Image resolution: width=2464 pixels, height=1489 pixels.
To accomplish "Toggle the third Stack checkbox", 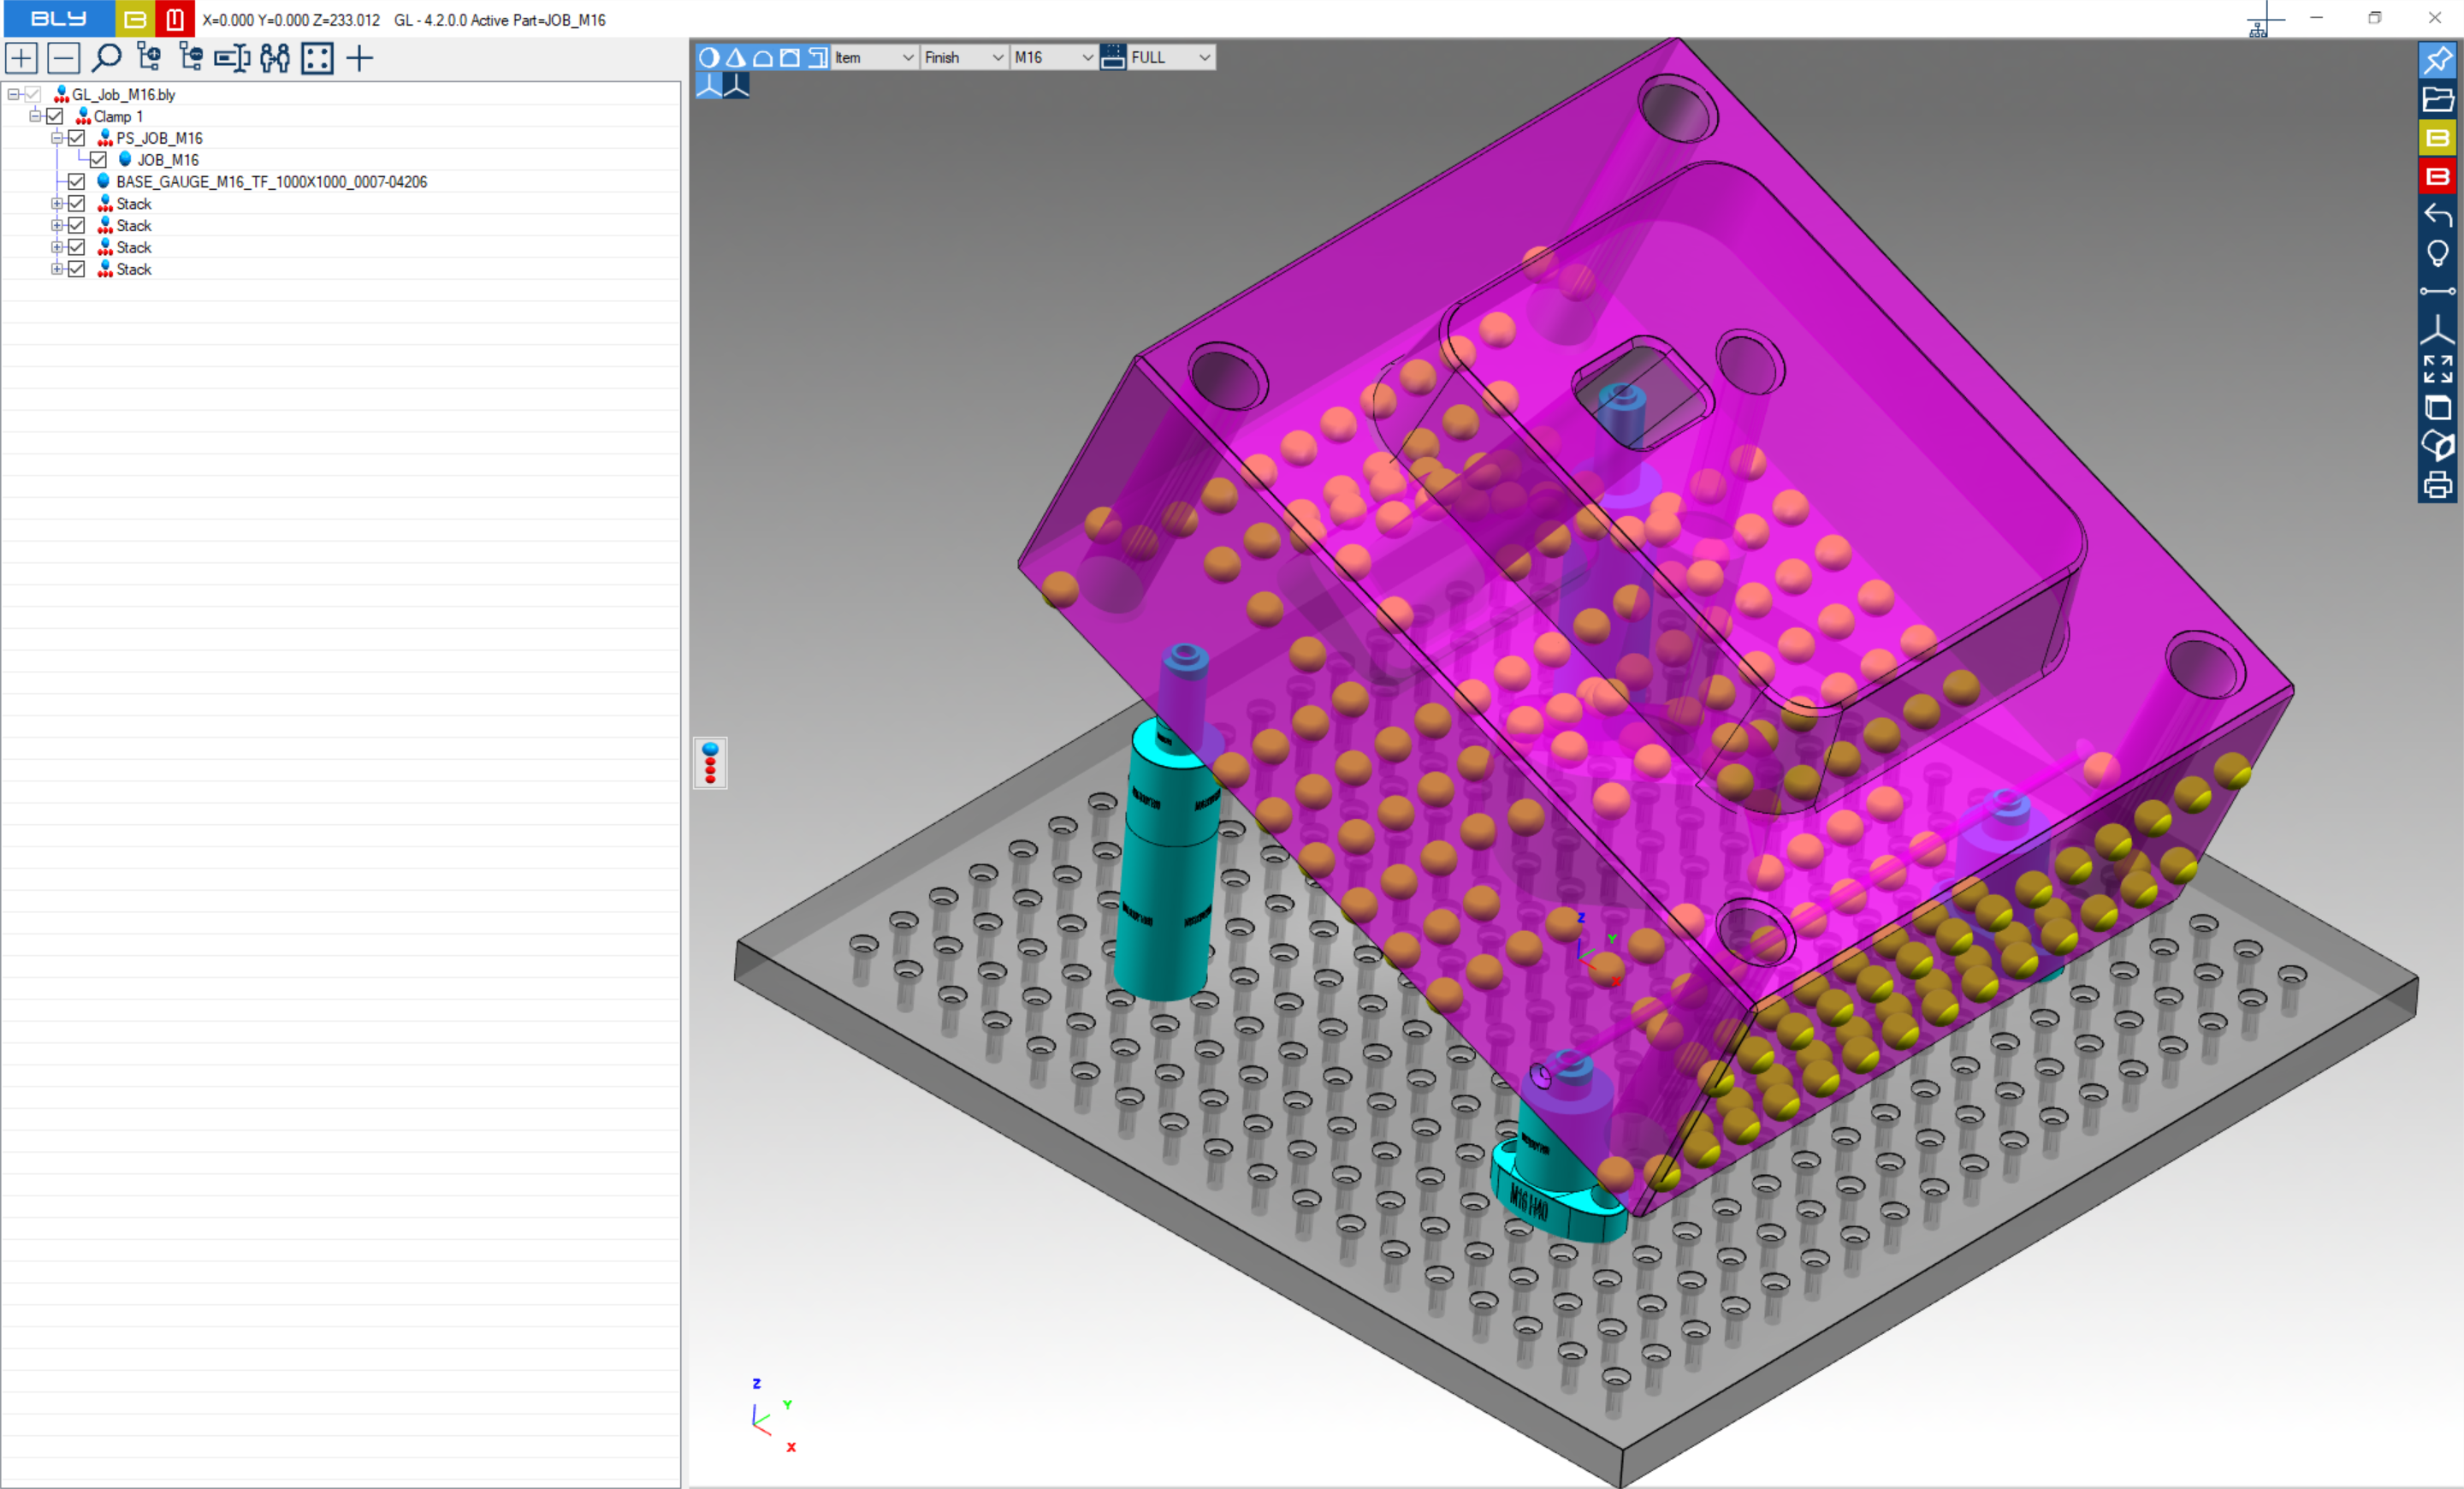I will point(77,247).
